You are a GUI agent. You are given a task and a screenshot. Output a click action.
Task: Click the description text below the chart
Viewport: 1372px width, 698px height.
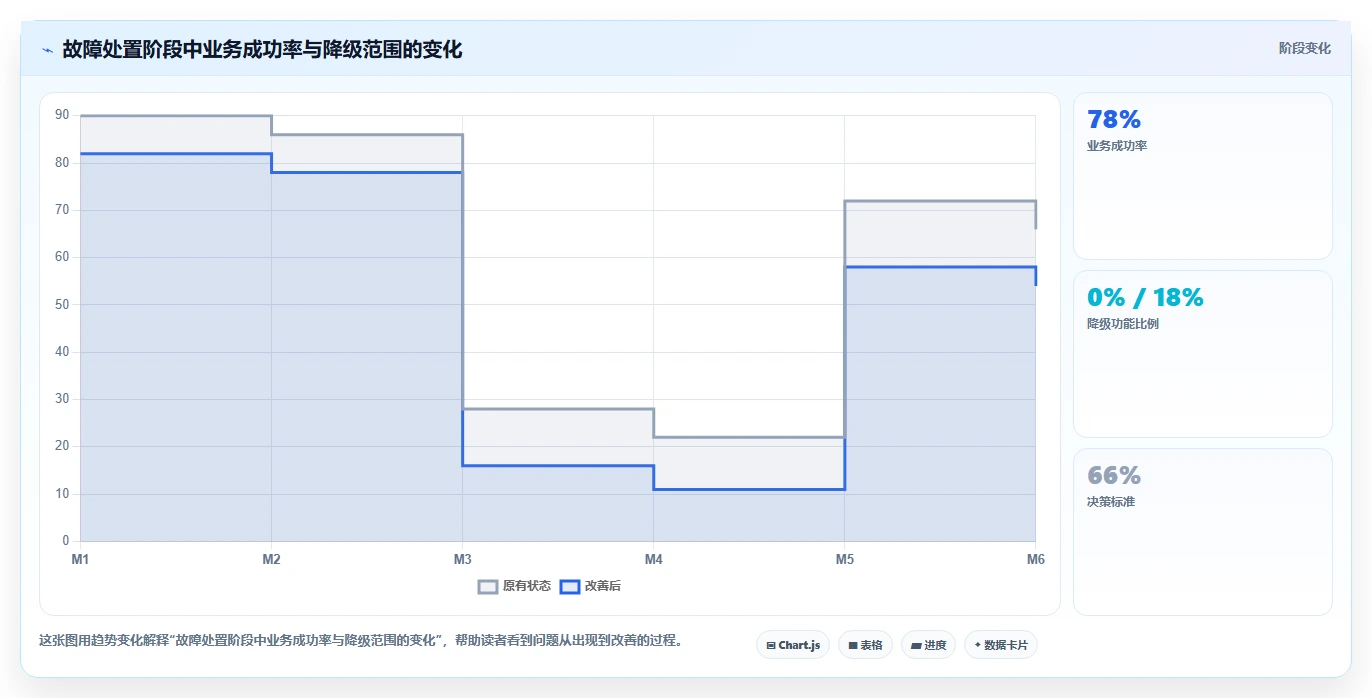pos(360,641)
